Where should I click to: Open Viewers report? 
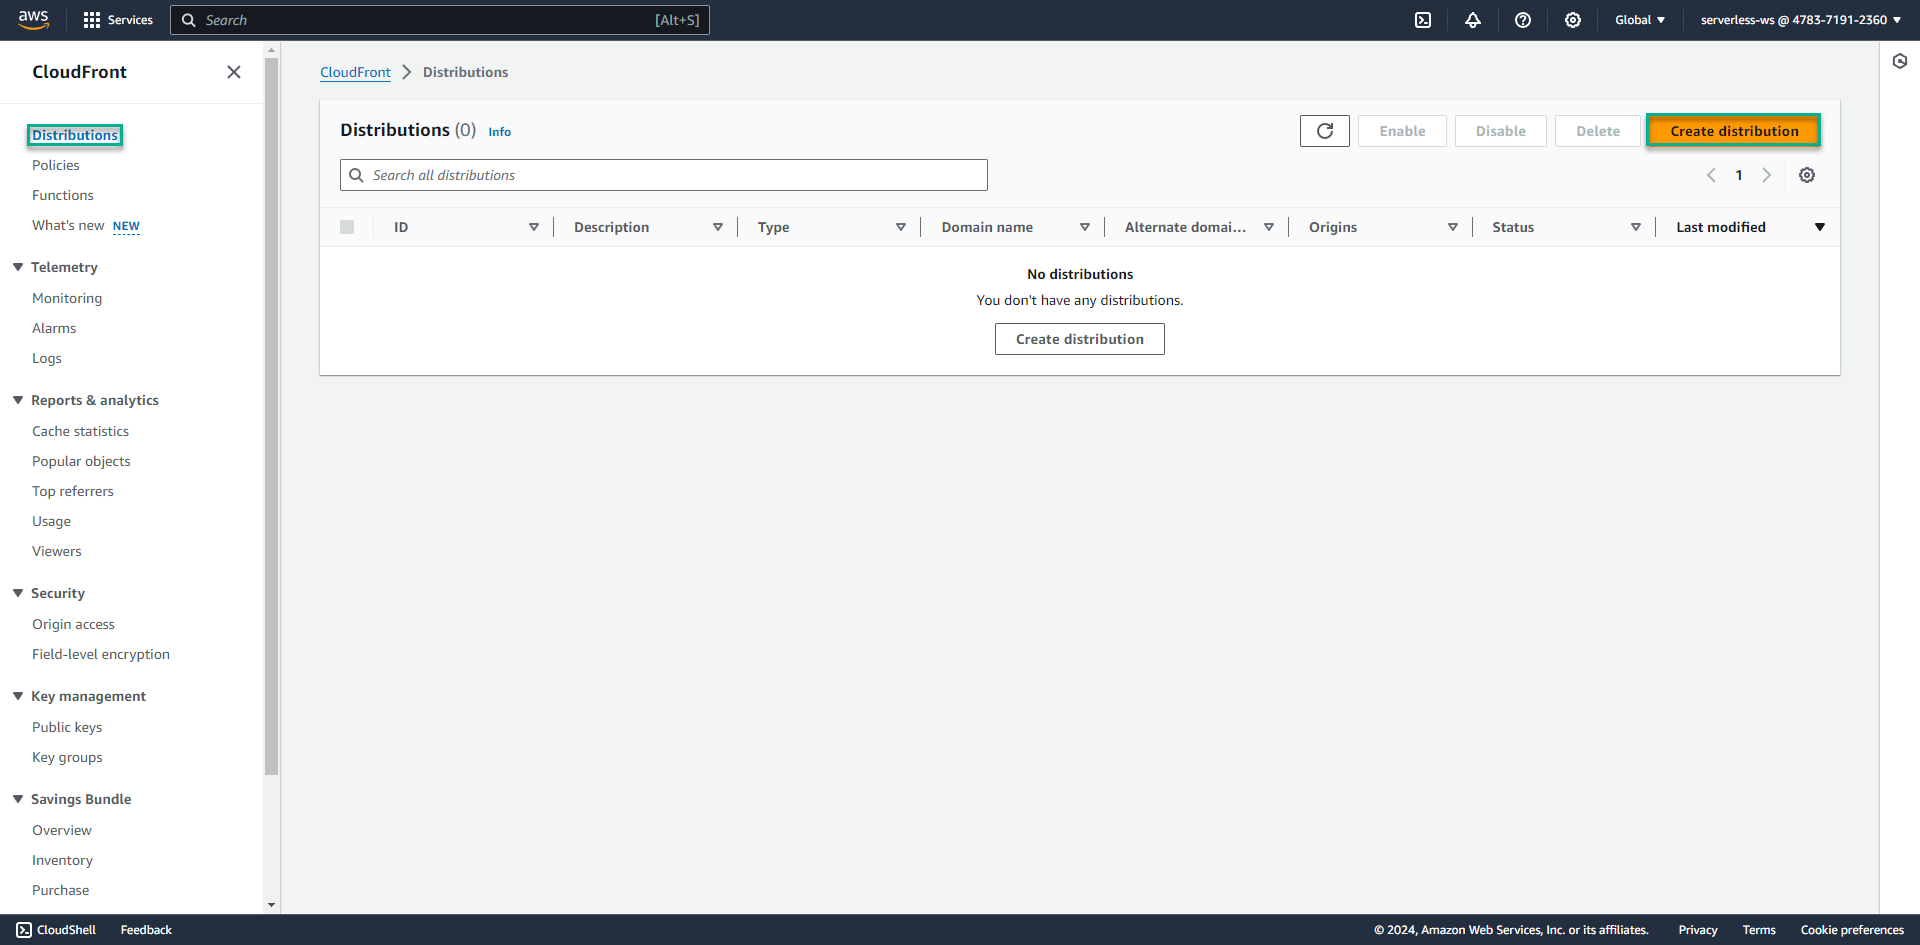pos(57,551)
